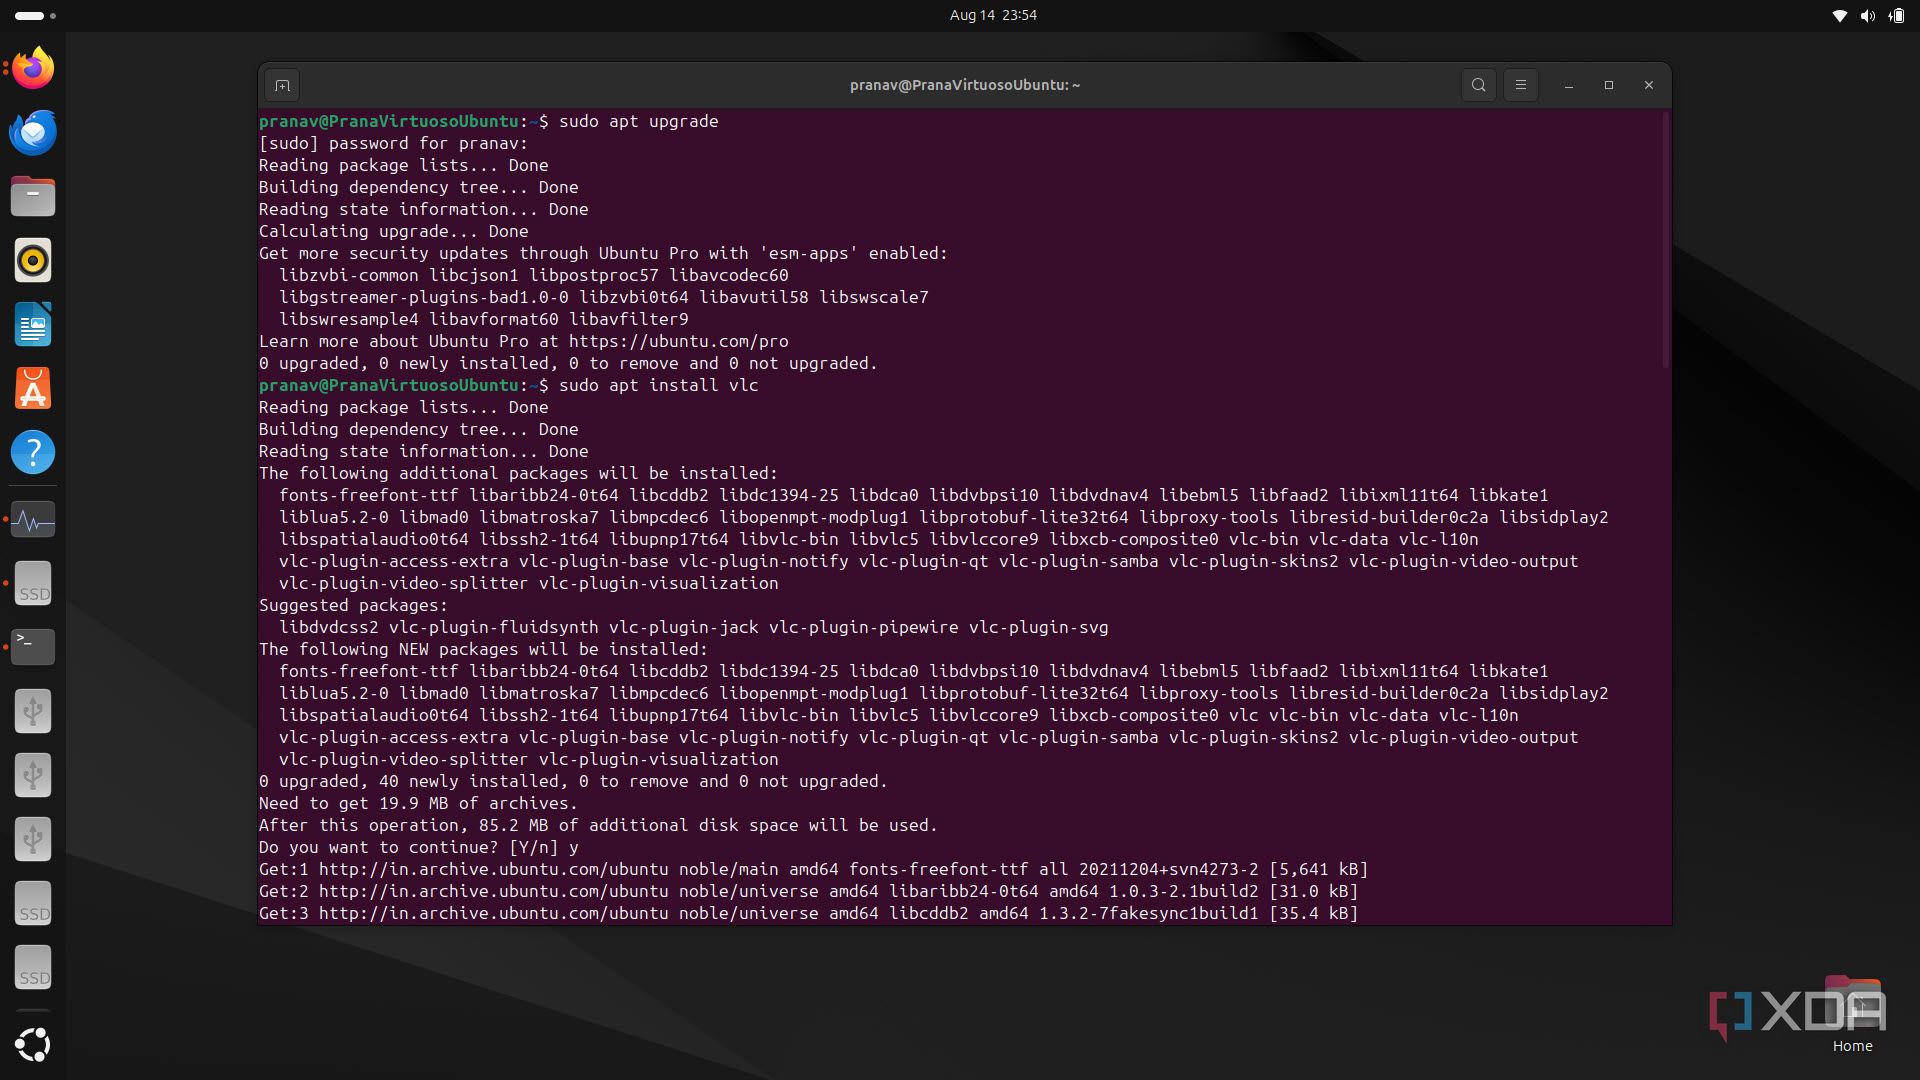Viewport: 1920px width, 1080px height.
Task: Open the second USB drive in the dock
Action: coord(33,775)
